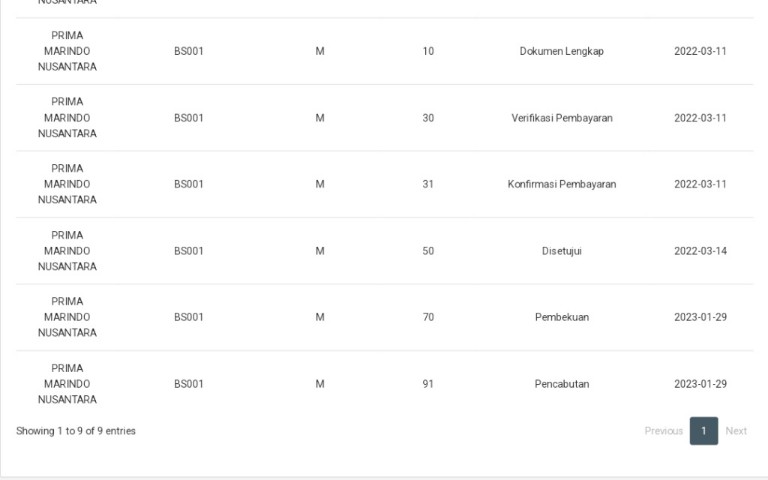Click the Konfirmasi Pembayaran row entry
The height and width of the screenshot is (480, 768).
coord(562,184)
